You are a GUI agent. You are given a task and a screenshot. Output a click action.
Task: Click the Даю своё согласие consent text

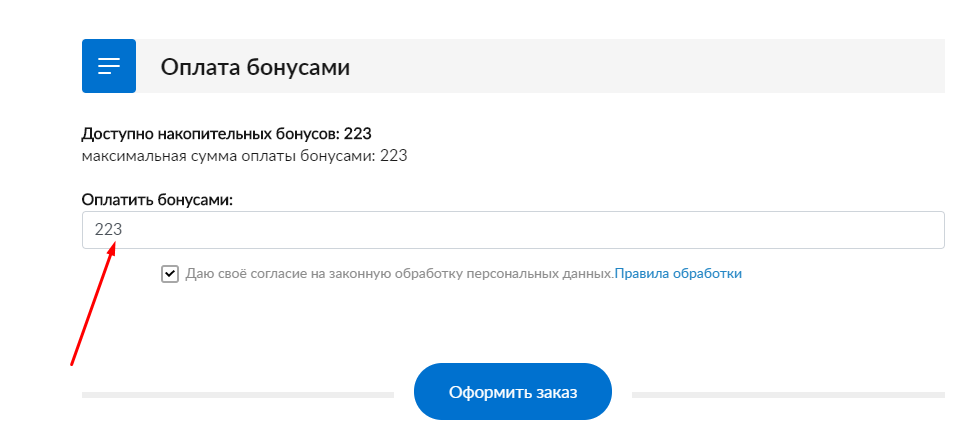coord(398,273)
